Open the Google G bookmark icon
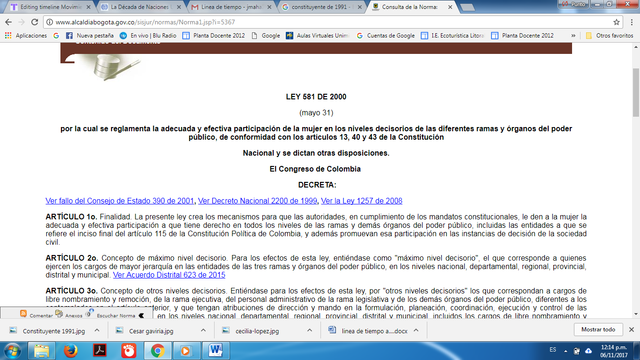This screenshot has height=360, width=640. (56, 36)
